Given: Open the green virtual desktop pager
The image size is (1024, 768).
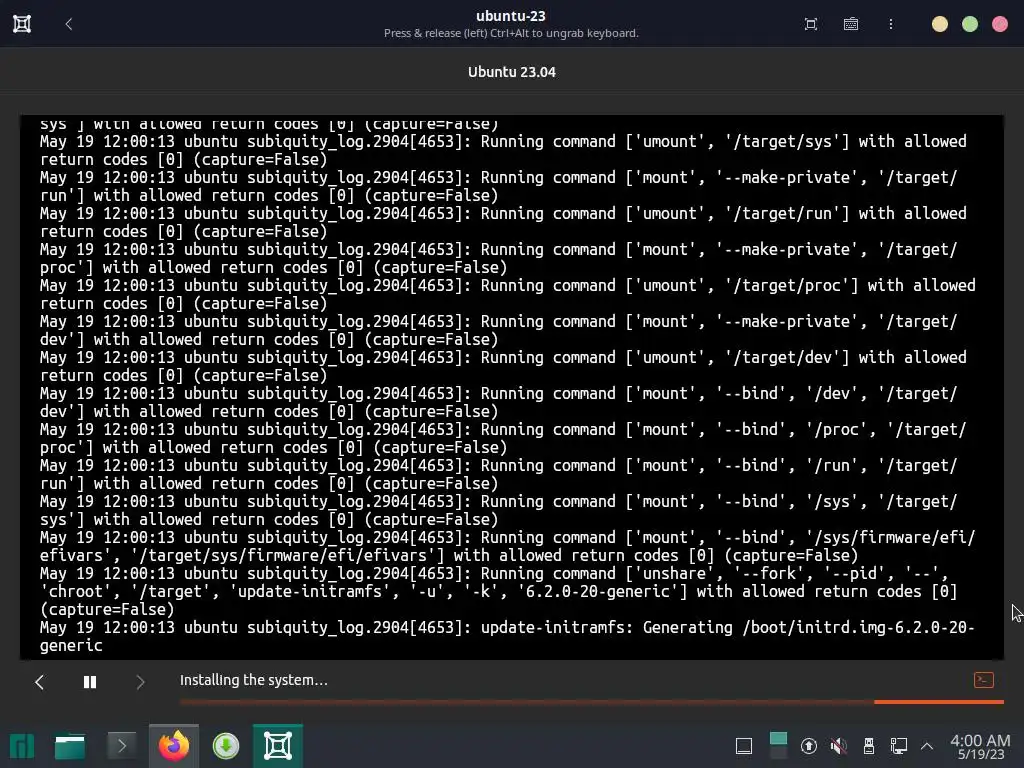Looking at the screenshot, I should pyautogui.click(x=778, y=746).
